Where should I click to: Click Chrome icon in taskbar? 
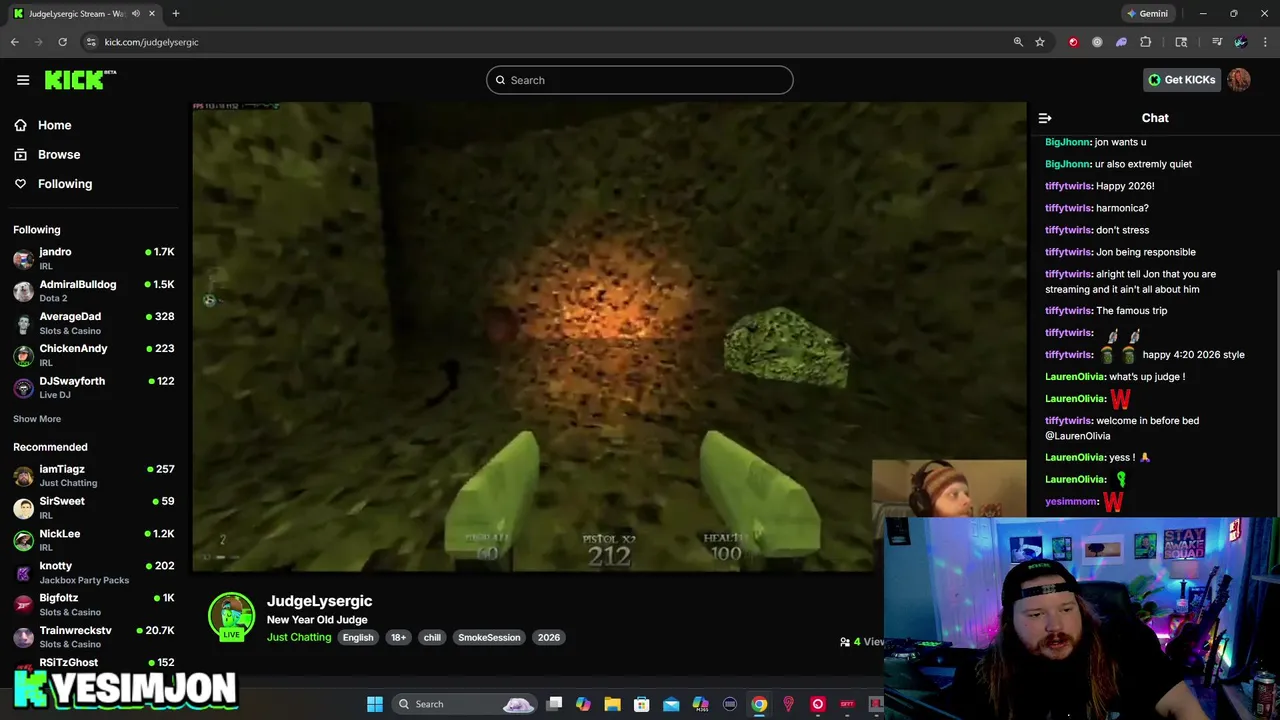(759, 704)
